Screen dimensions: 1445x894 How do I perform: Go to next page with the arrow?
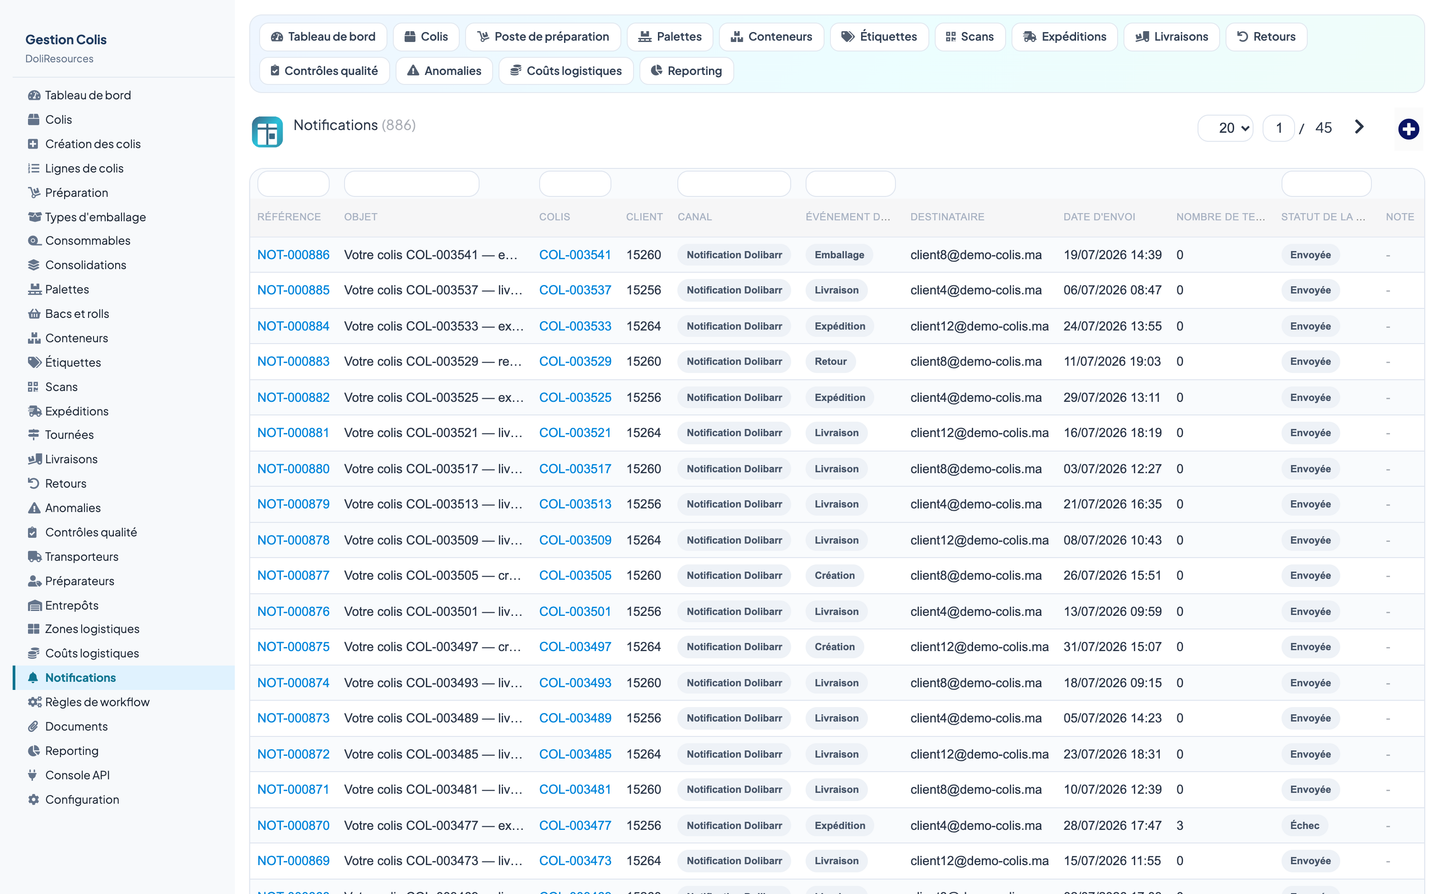pos(1359,127)
